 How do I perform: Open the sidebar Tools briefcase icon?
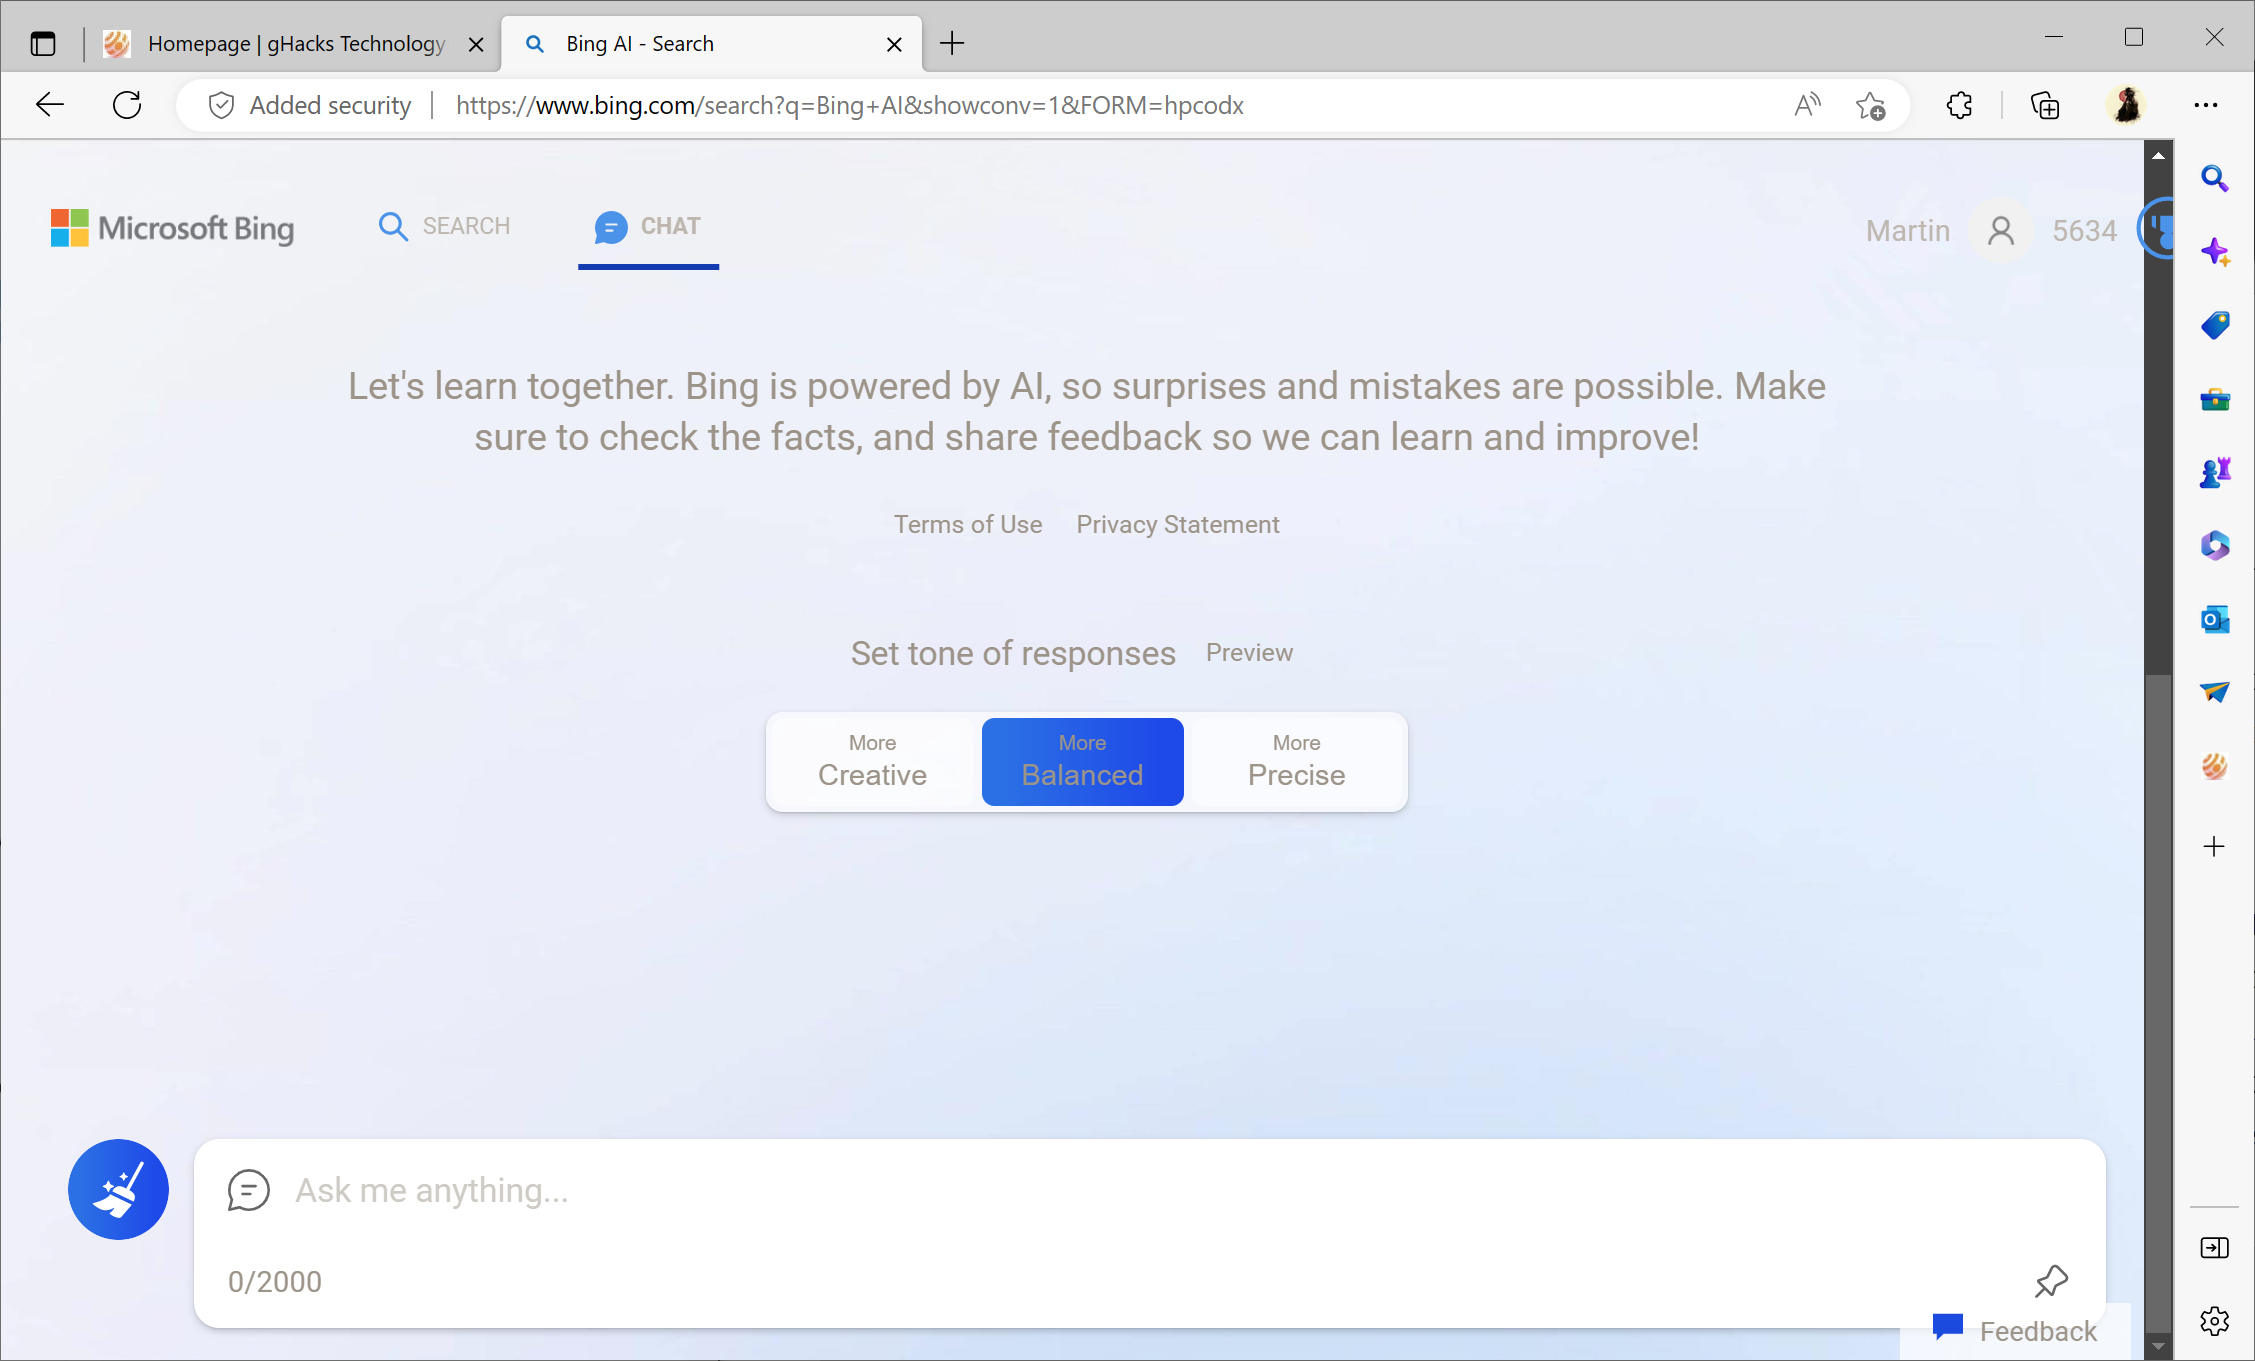(x=2215, y=400)
